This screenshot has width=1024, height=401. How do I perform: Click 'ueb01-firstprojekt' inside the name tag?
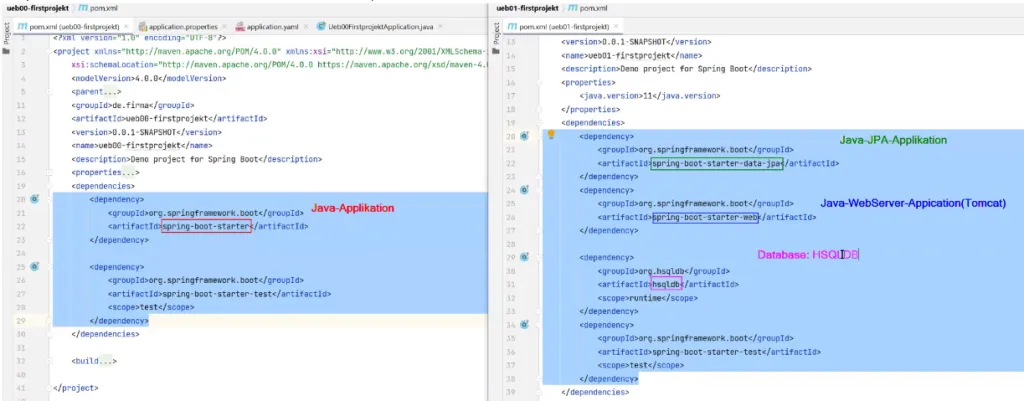(x=628, y=56)
